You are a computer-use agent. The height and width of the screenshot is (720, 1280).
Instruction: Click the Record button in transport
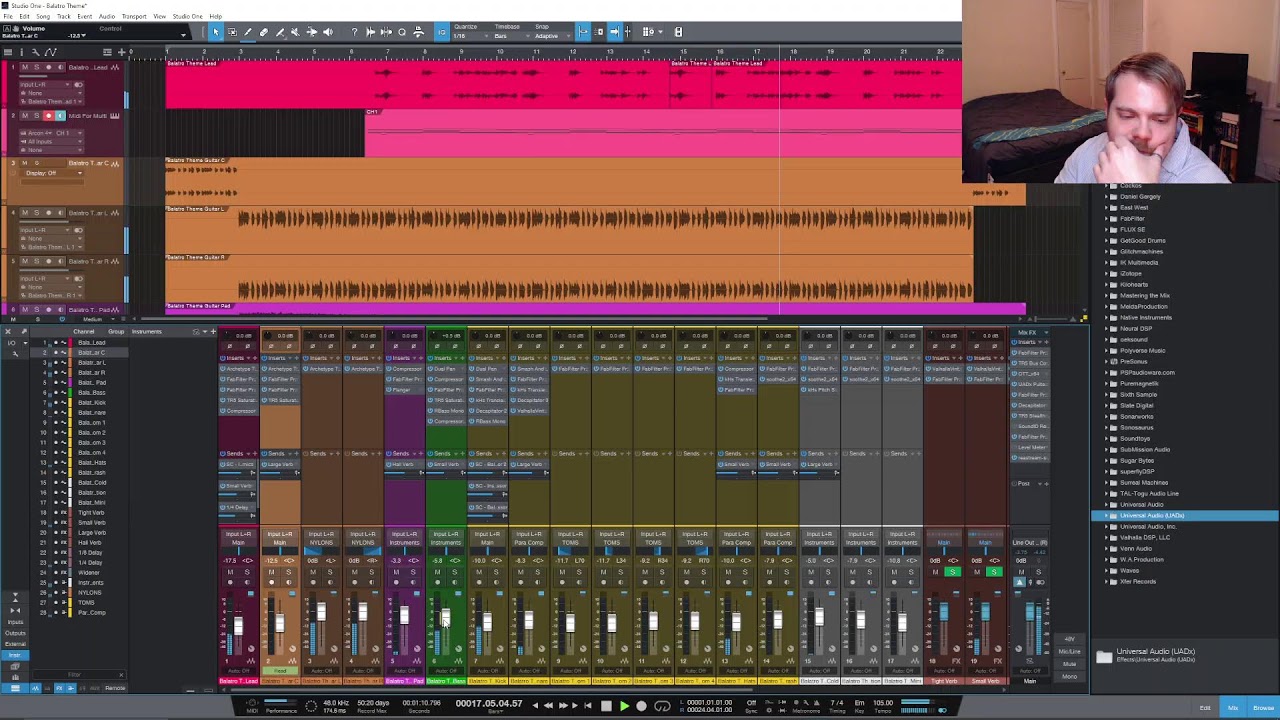(x=641, y=706)
